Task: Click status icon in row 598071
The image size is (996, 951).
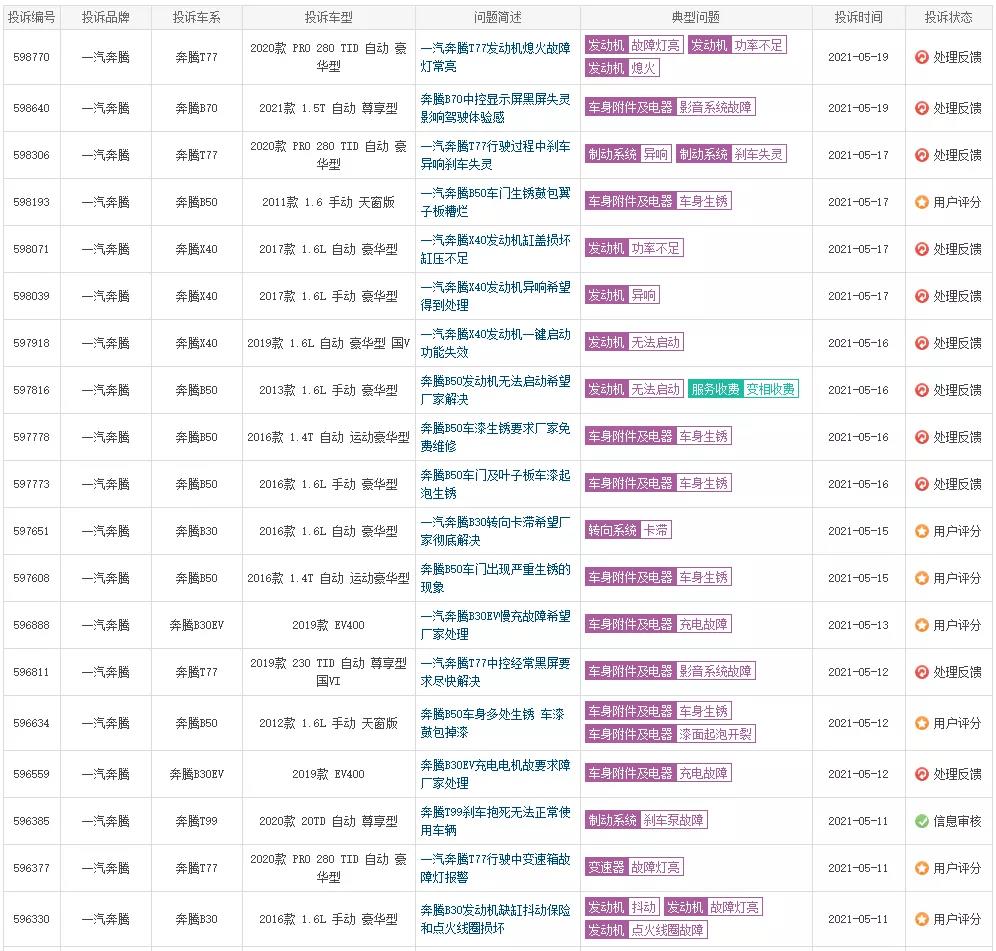Action: click(921, 249)
